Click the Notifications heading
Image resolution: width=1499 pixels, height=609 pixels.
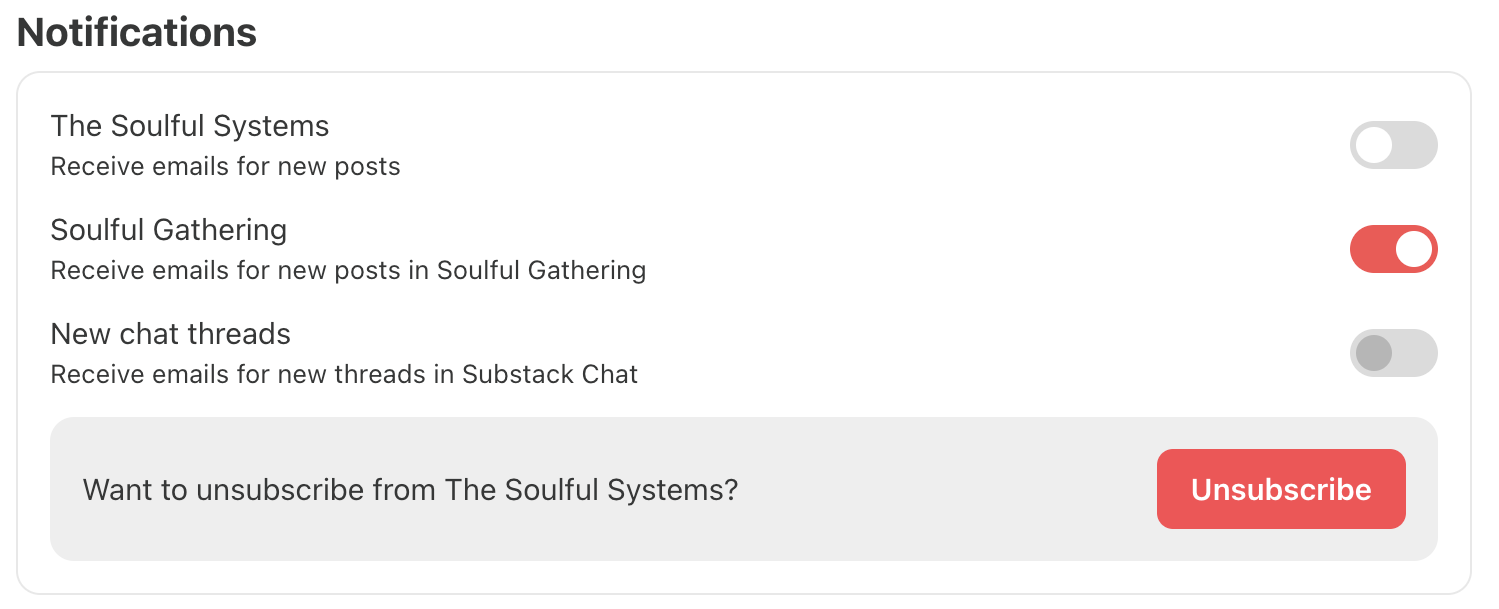(137, 33)
